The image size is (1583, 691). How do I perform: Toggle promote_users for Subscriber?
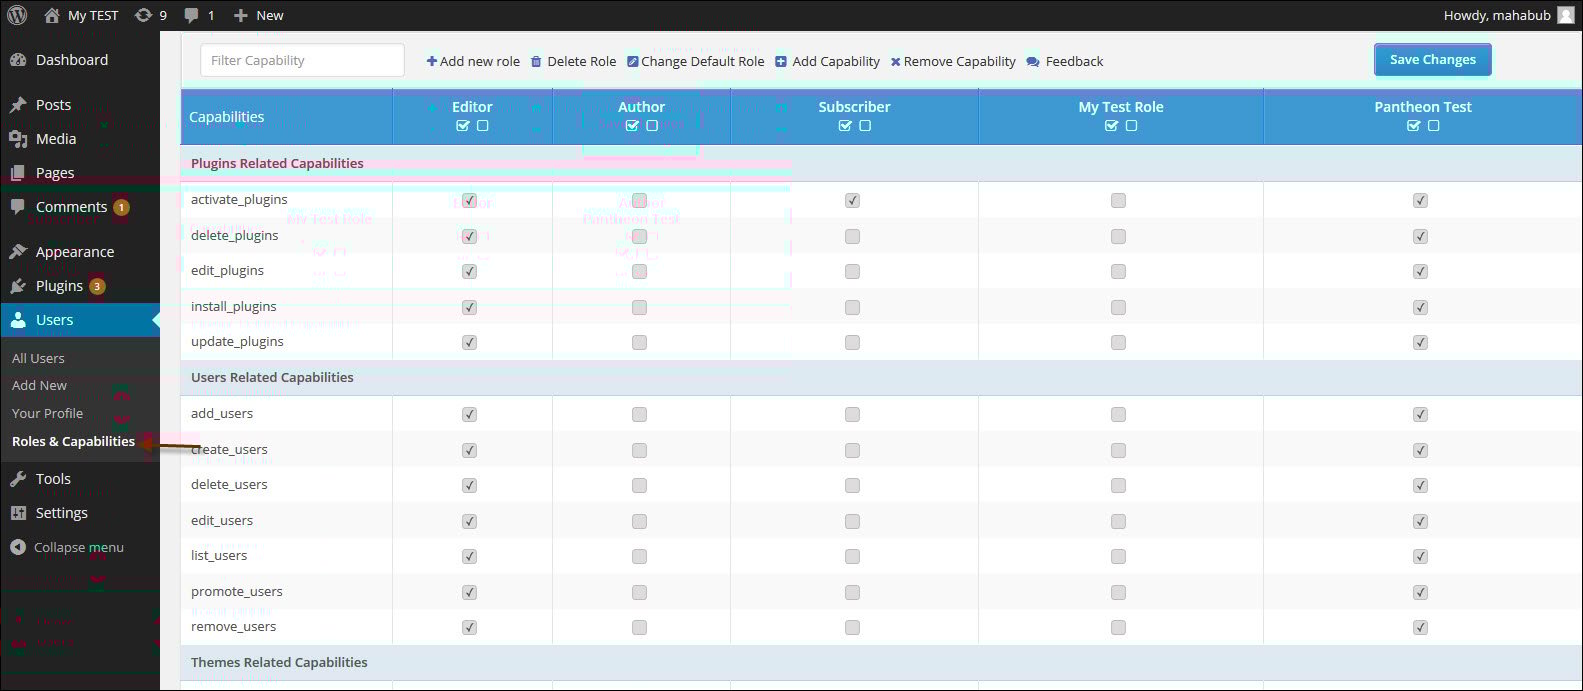tap(852, 593)
